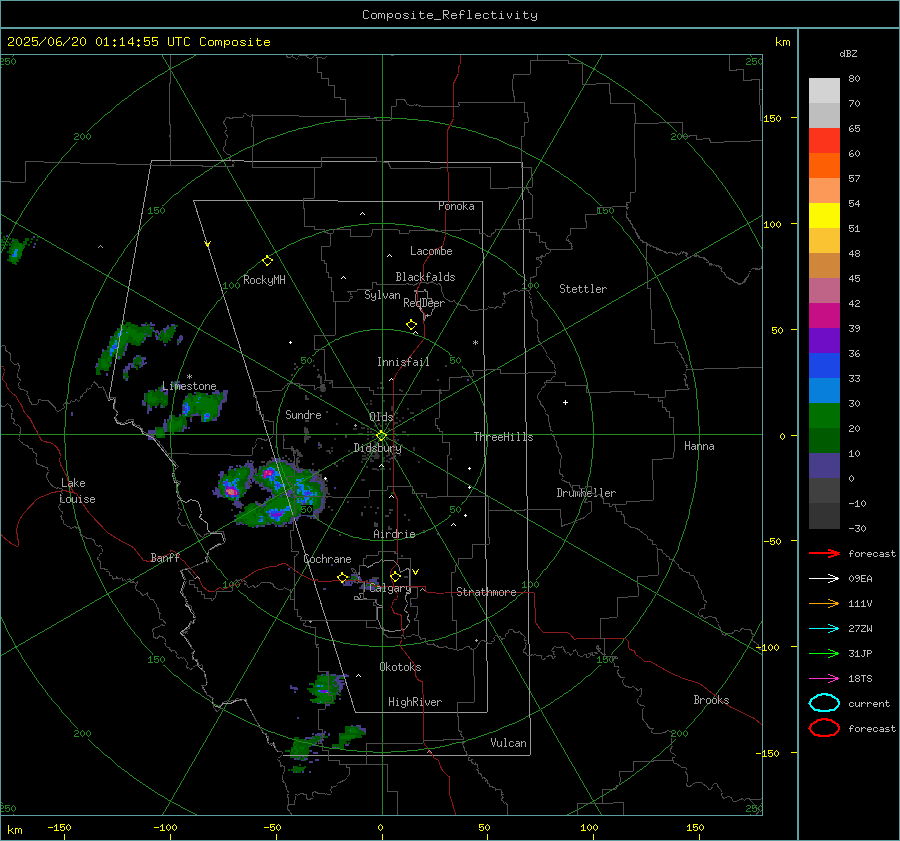Click the yellow diamond marker below Cochrane
Image resolution: width=900 pixels, height=841 pixels.
(342, 578)
